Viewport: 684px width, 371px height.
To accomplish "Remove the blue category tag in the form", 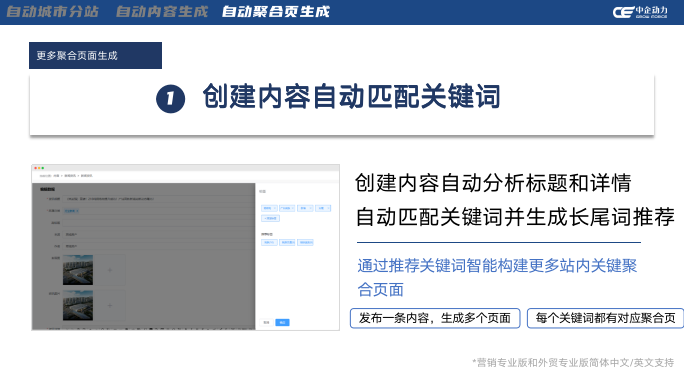I will 77,211.
